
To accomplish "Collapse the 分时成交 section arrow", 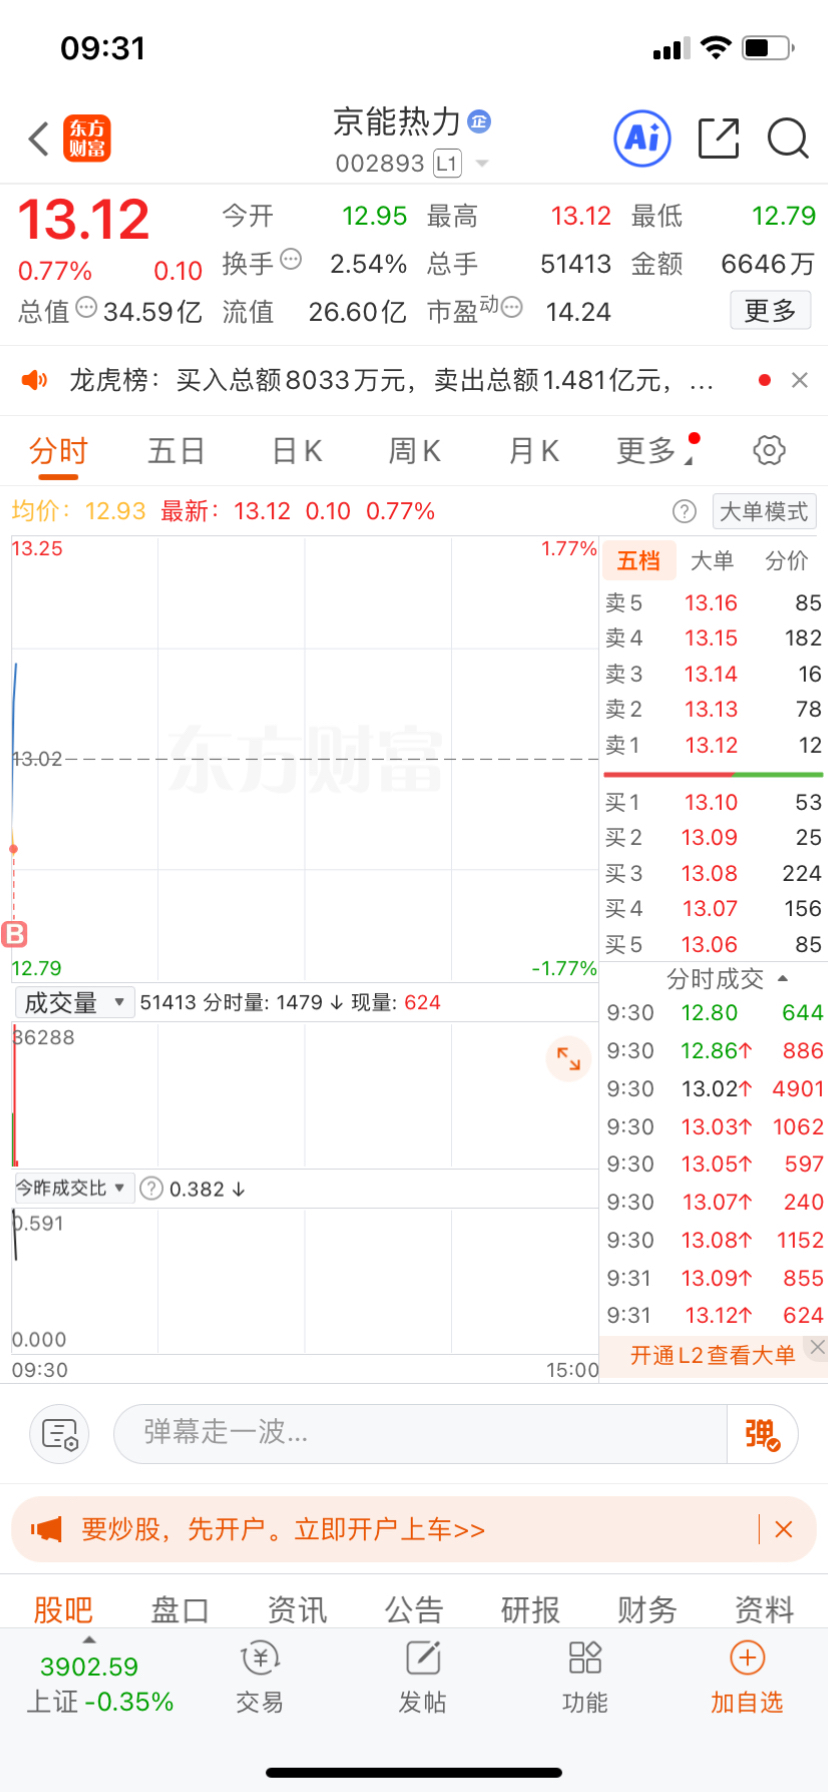I will tap(783, 979).
